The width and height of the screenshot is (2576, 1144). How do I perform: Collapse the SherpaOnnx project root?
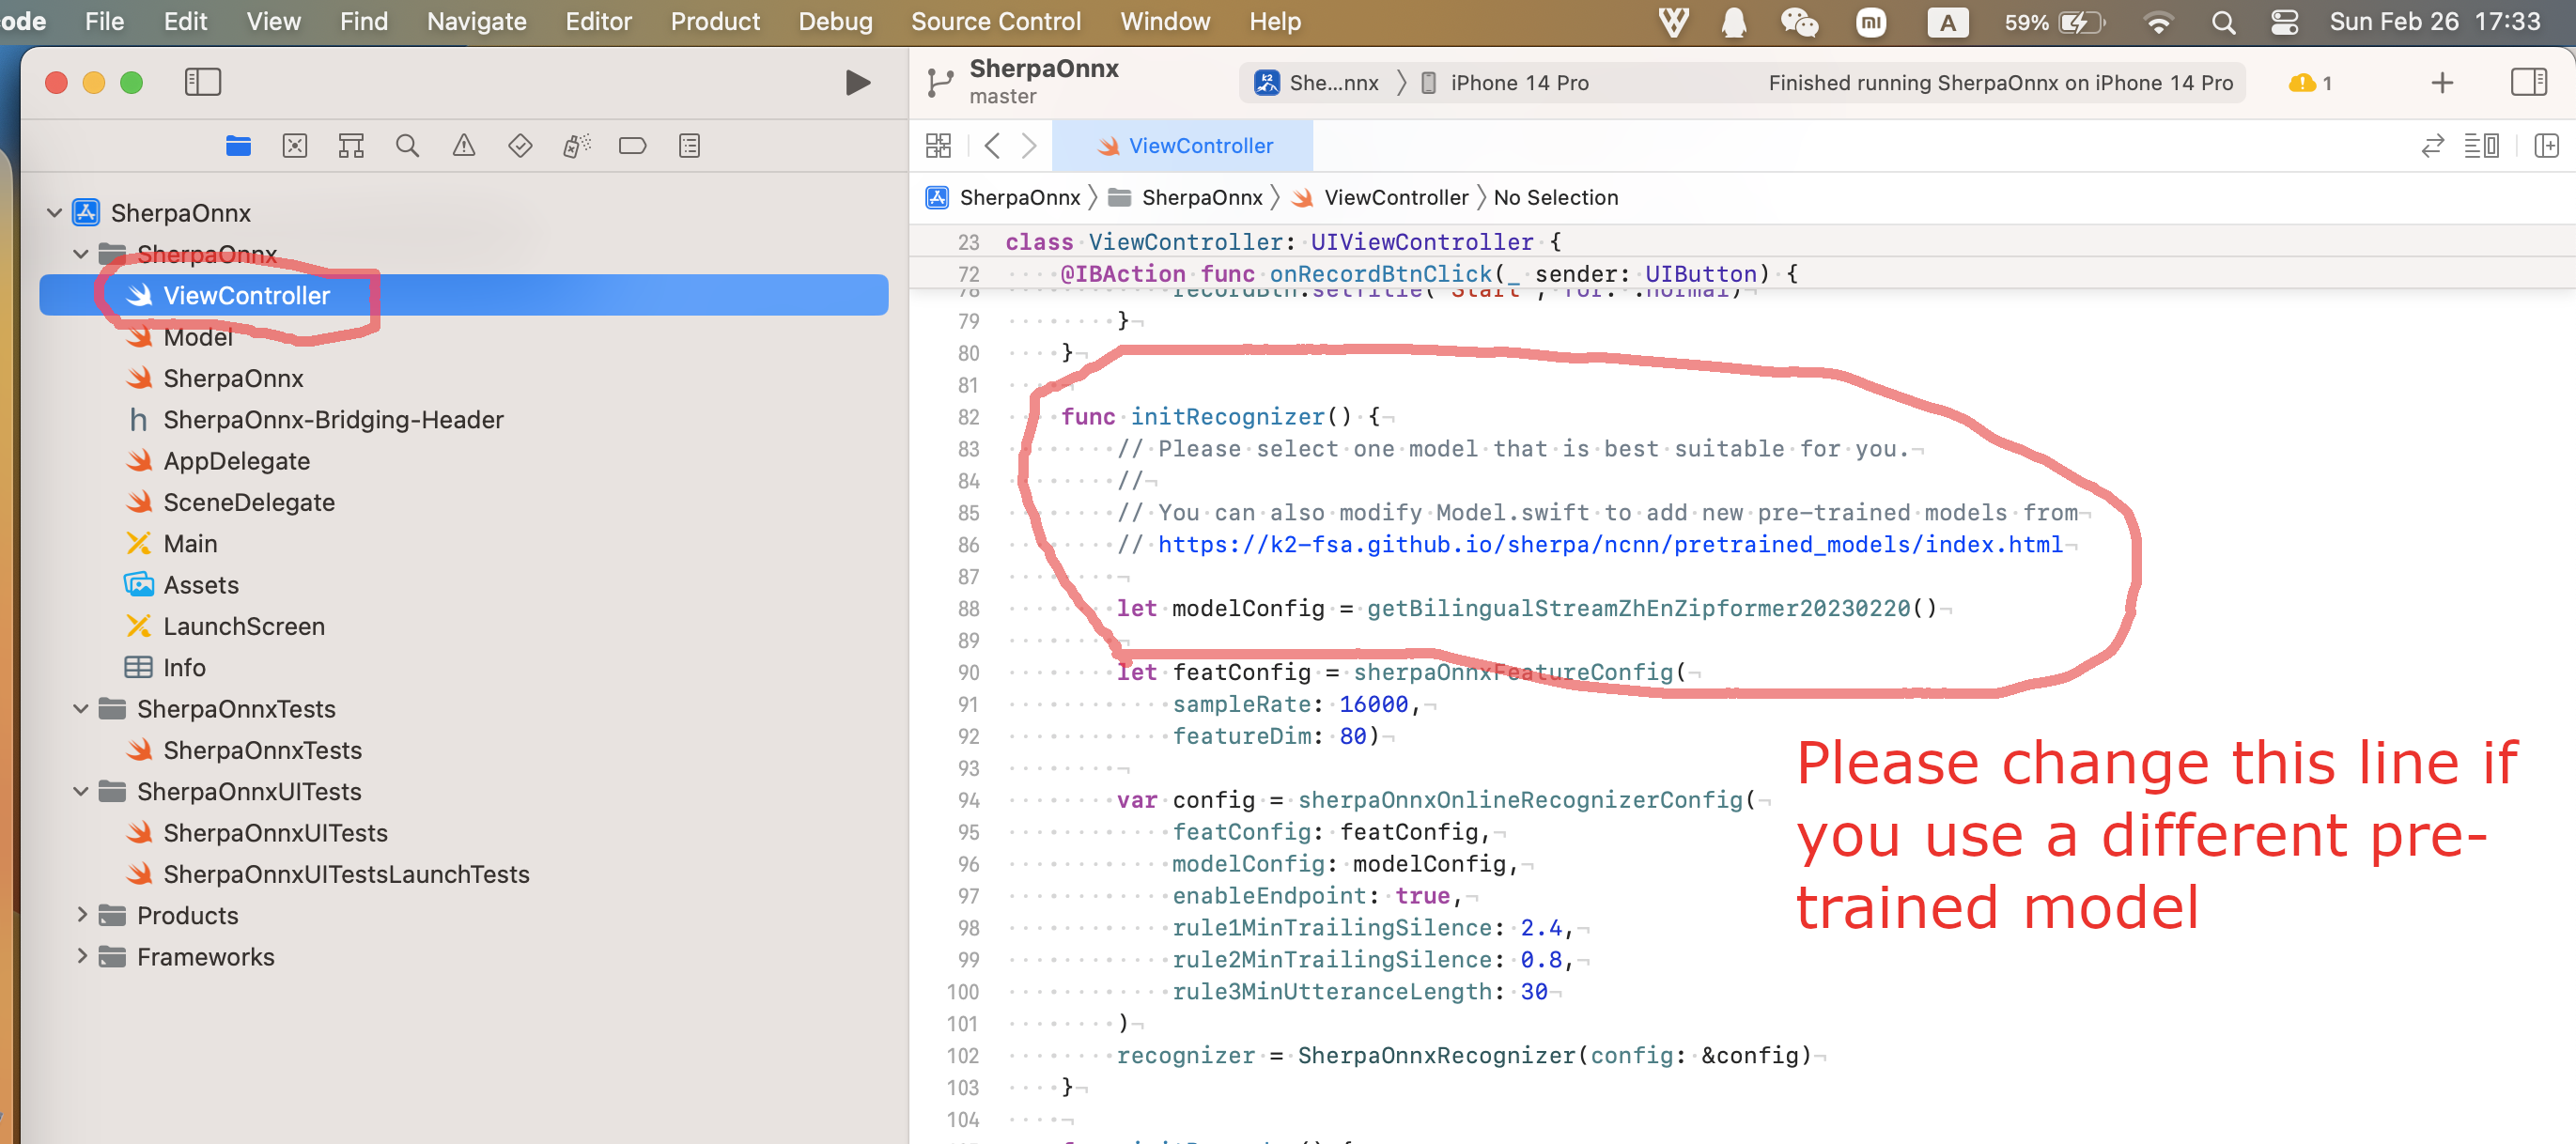(55, 213)
